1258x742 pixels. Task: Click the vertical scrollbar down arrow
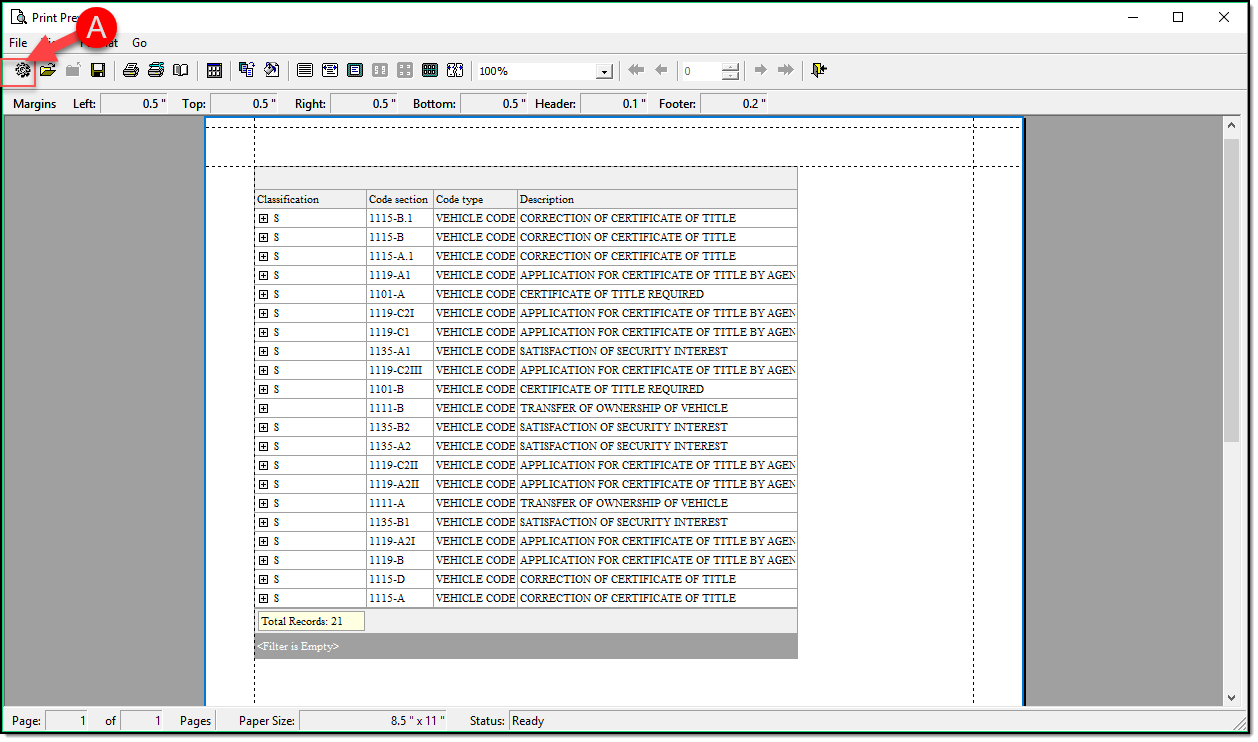point(1231,698)
